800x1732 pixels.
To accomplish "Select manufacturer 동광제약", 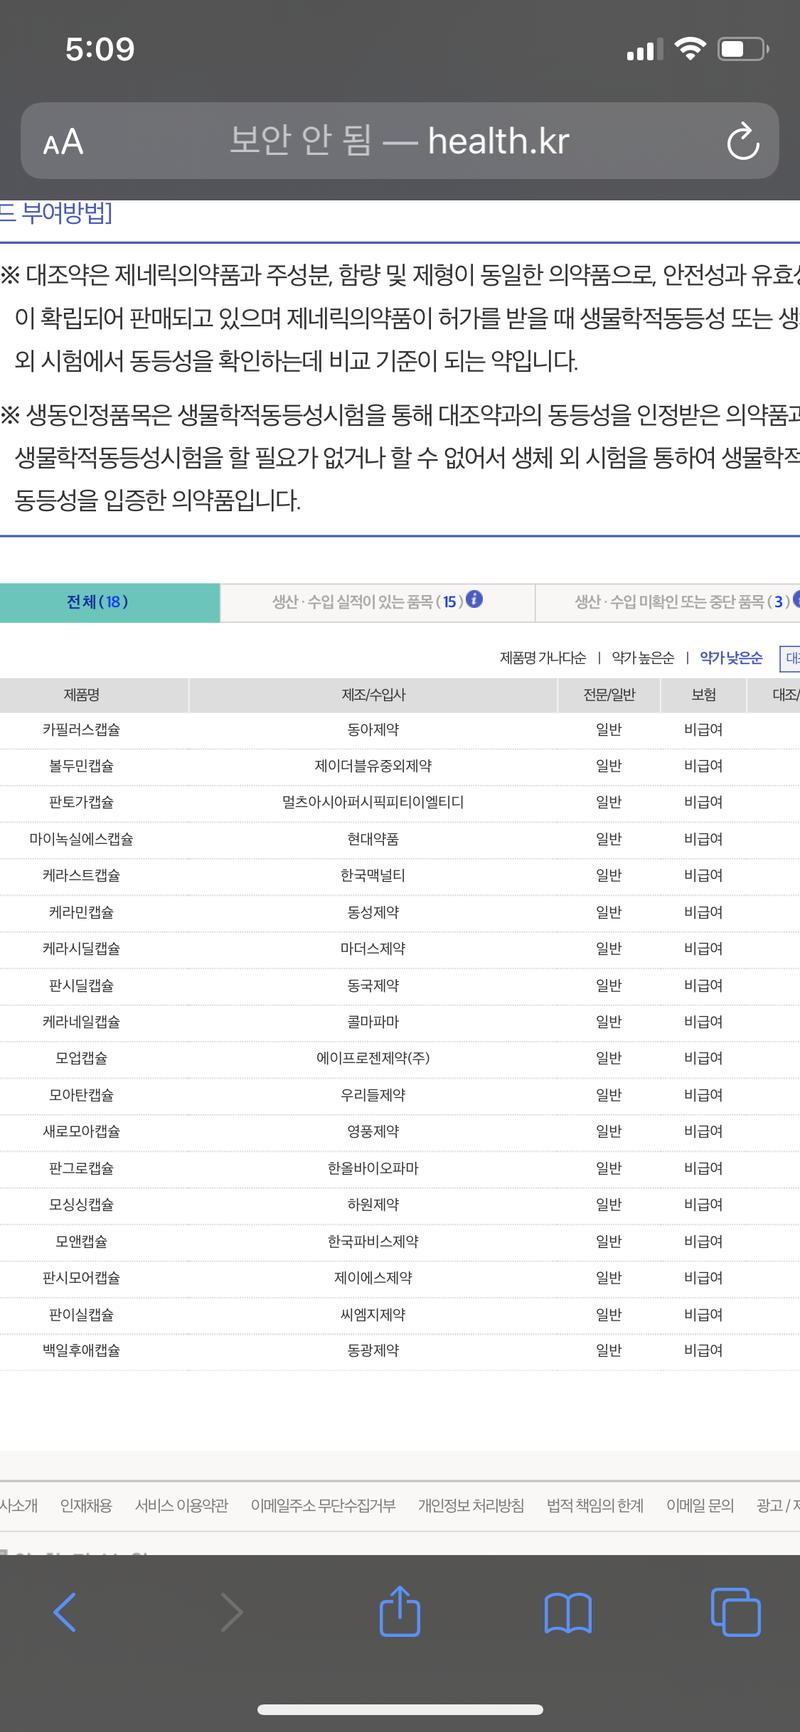I will tap(373, 1351).
